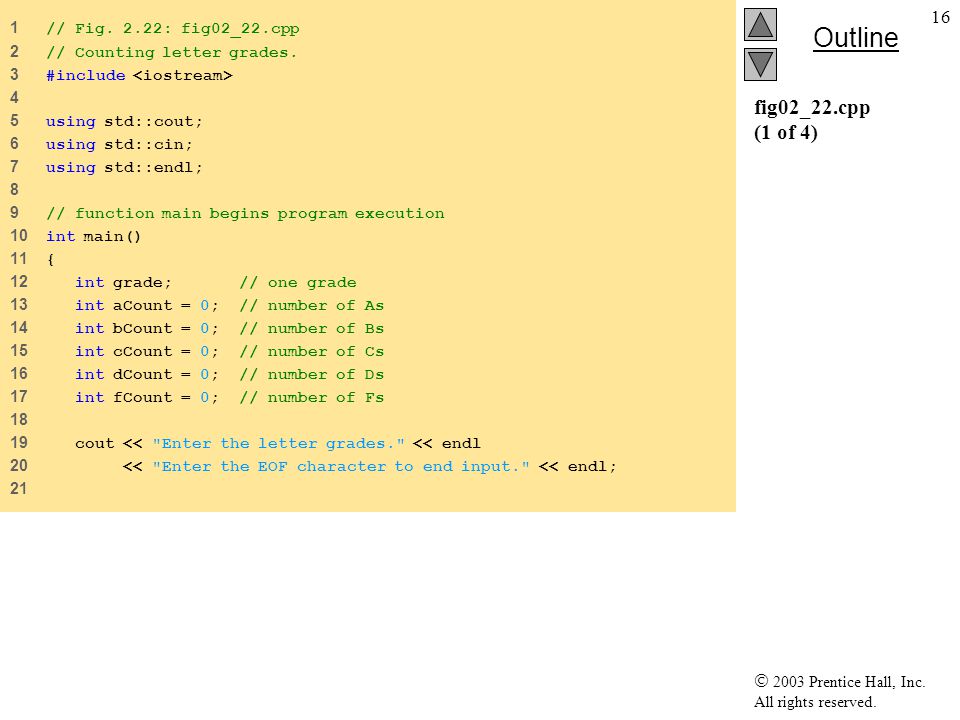This screenshot has width=960, height=720.
Task: Click the "Enter the letter grades." string
Action: point(279,443)
